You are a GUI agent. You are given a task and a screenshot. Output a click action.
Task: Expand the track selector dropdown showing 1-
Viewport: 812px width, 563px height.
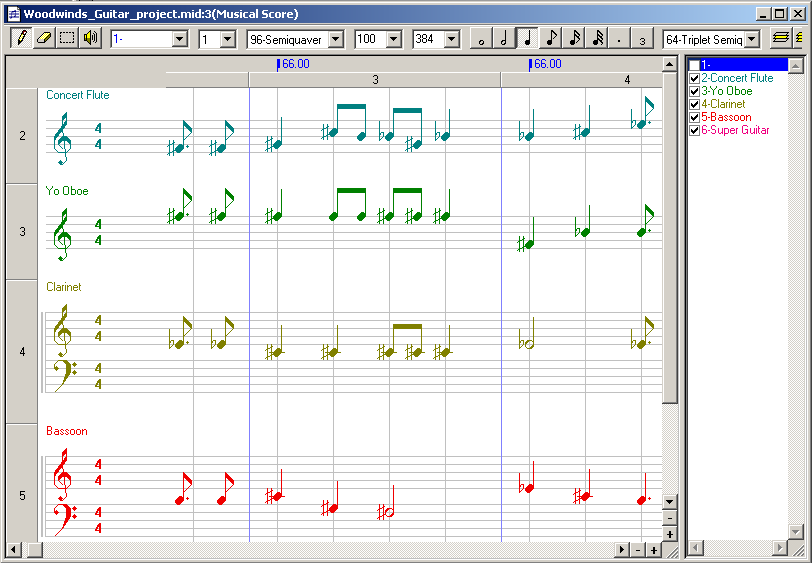point(180,39)
